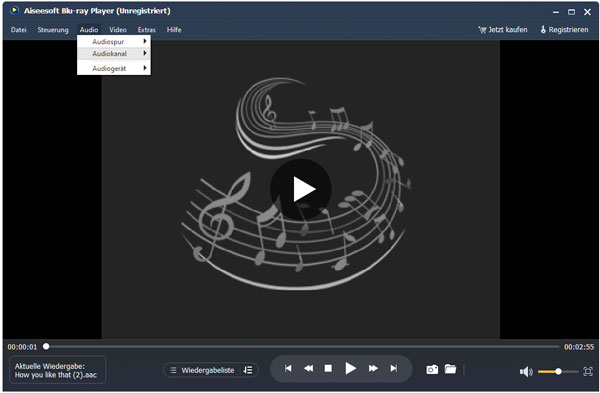This screenshot has height=393, width=600.
Task: Click the Jetzt kaufen link
Action: [503, 30]
